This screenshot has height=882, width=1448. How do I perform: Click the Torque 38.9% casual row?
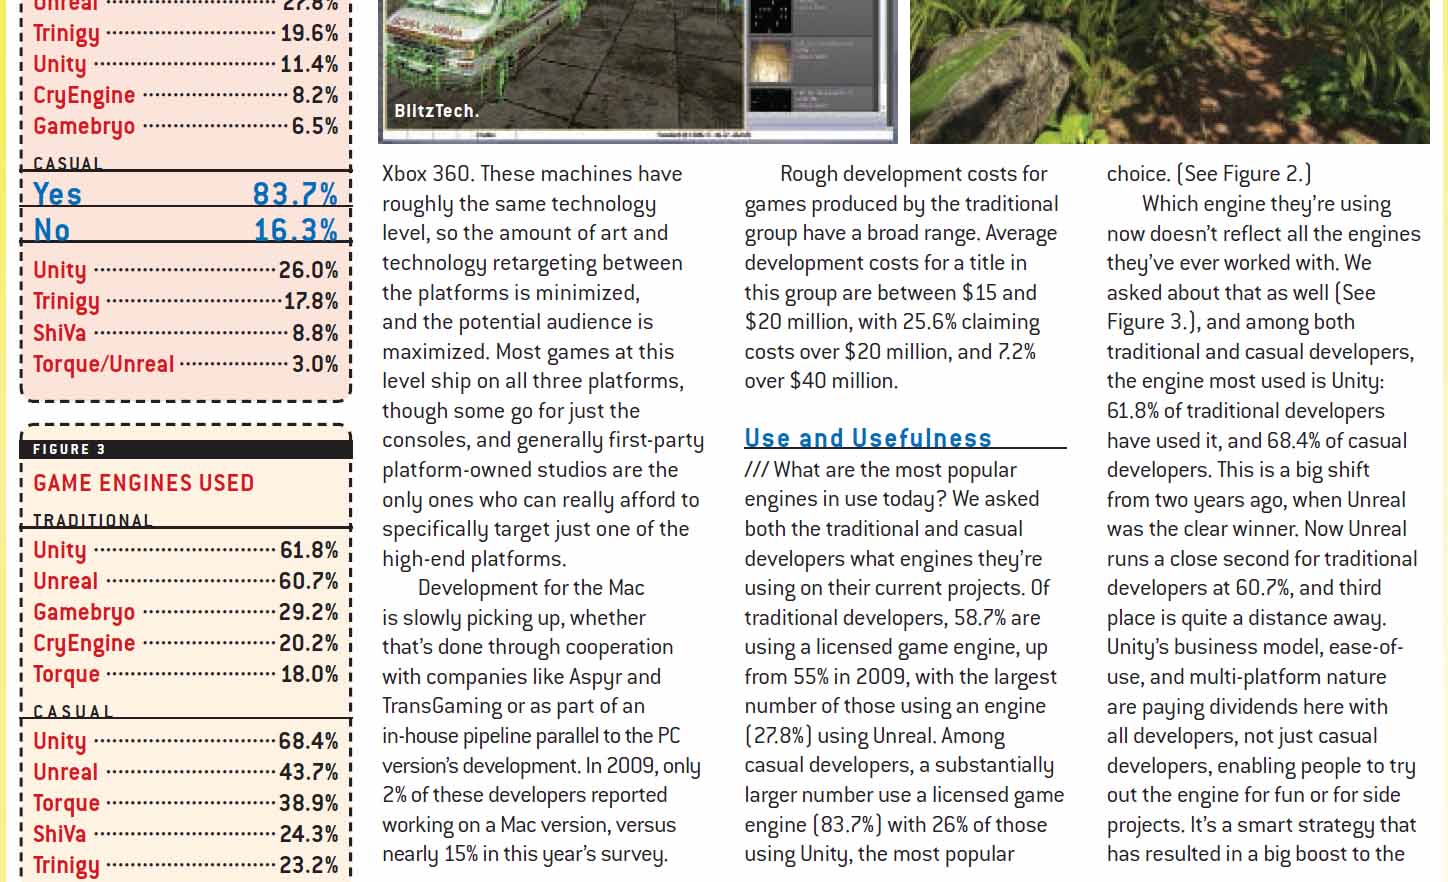[186, 803]
